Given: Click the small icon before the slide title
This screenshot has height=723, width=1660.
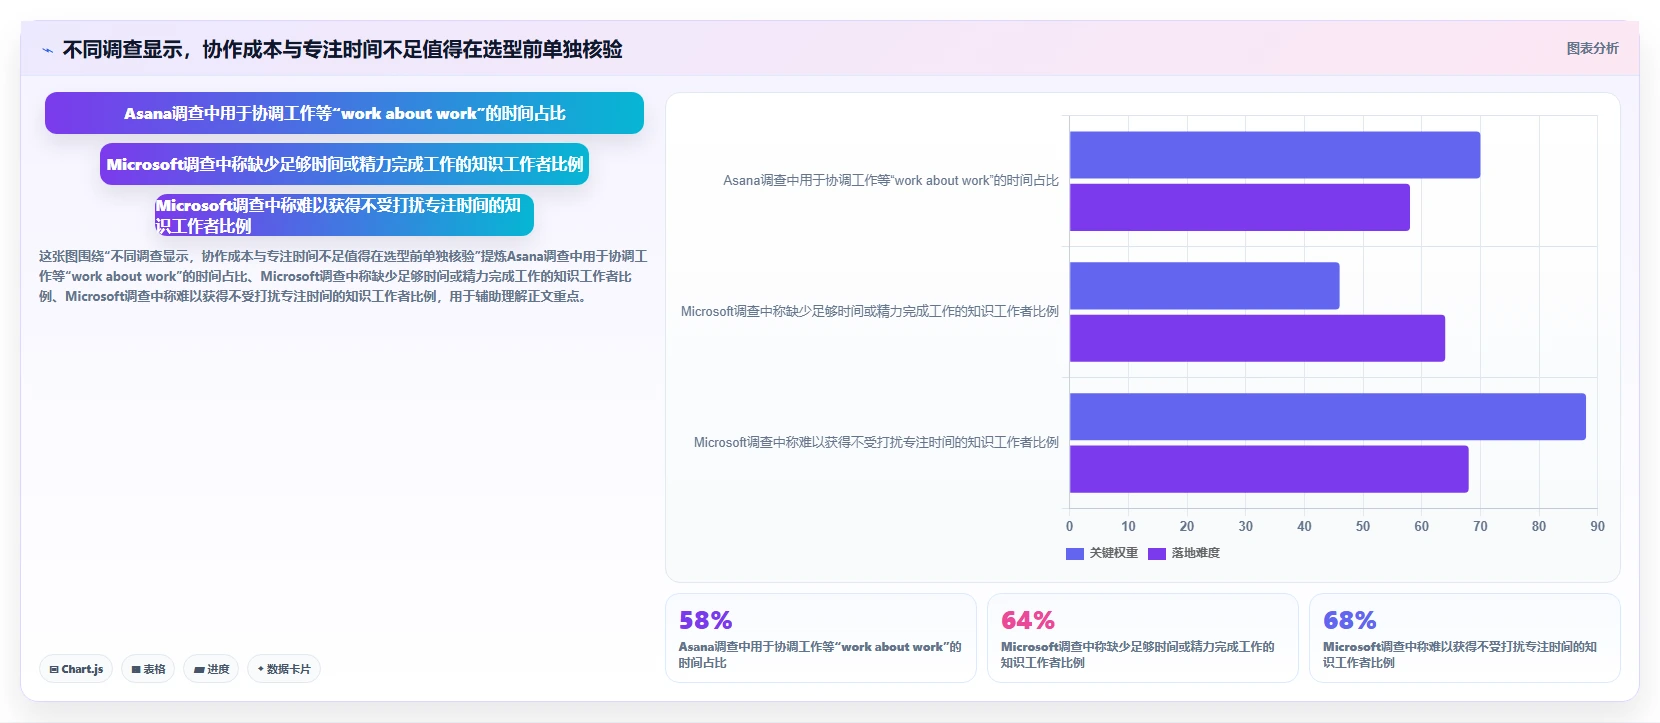Looking at the screenshot, I should click(47, 50).
